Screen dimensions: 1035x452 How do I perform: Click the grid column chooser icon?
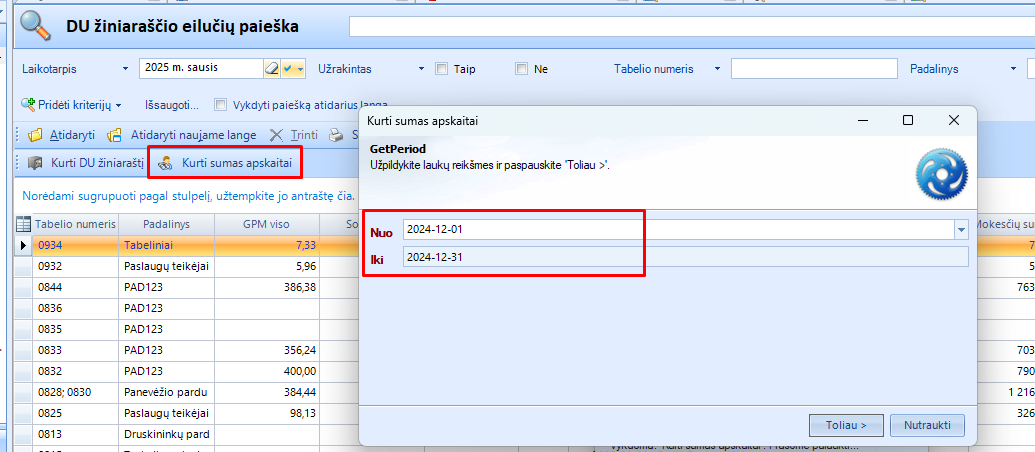pos(24,224)
